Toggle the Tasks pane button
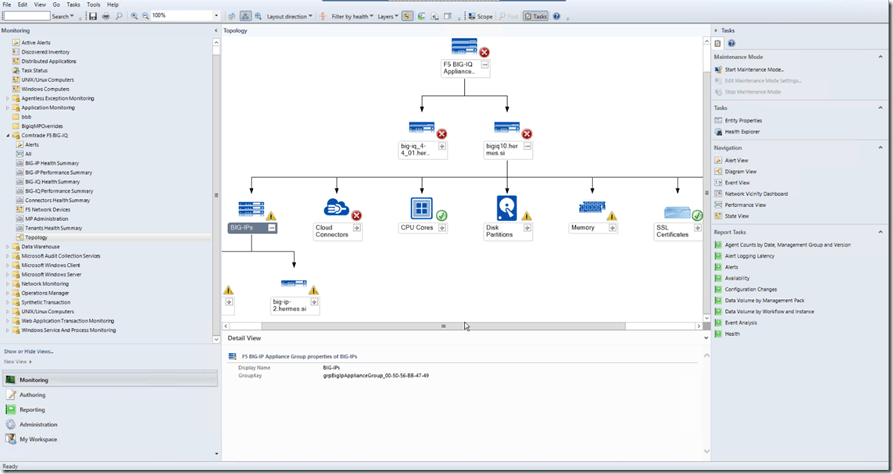The width and height of the screenshot is (893, 474). tap(537, 17)
